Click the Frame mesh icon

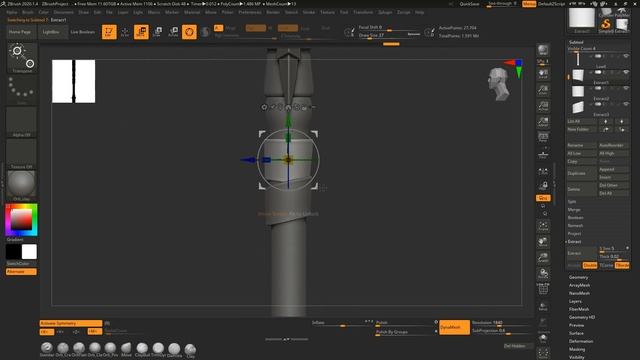point(543,226)
